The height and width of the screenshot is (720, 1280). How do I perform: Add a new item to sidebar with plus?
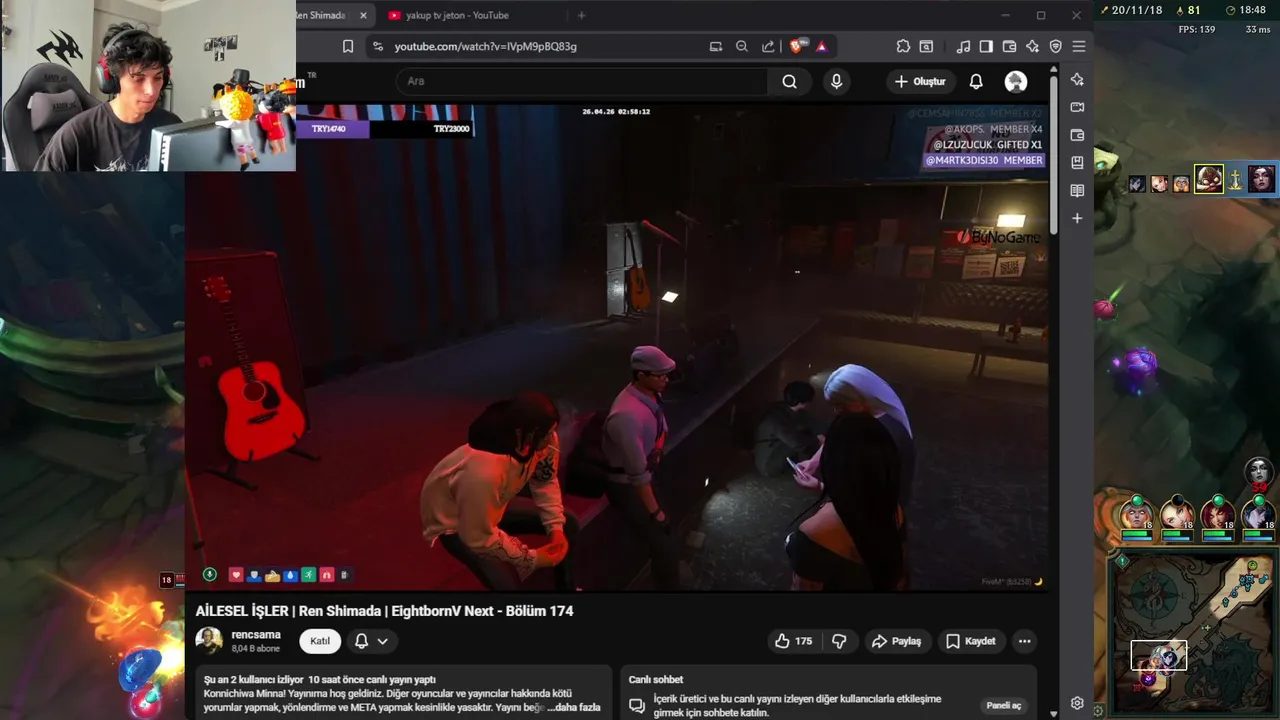pyautogui.click(x=1077, y=218)
